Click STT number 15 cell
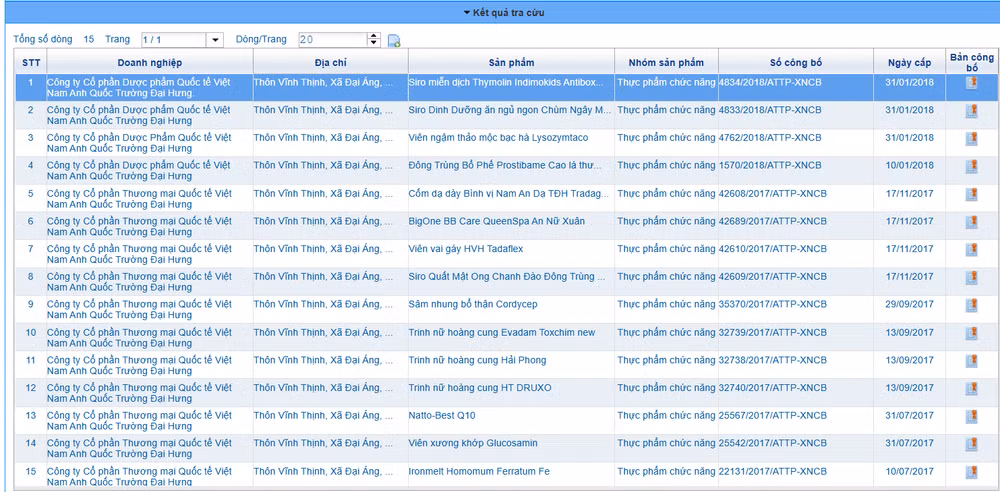Screen dimensions: 1000x492 31,472
